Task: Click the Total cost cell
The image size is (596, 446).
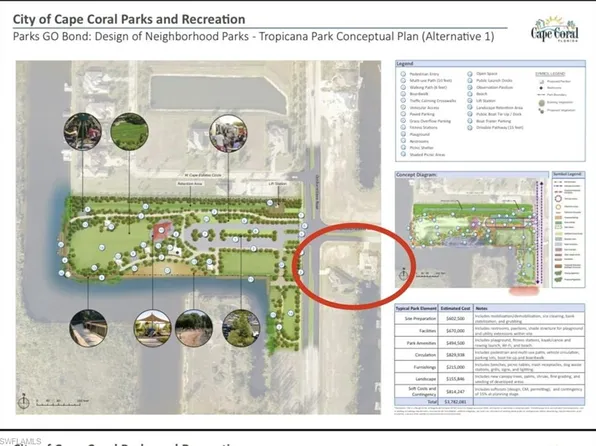Action: [455, 402]
